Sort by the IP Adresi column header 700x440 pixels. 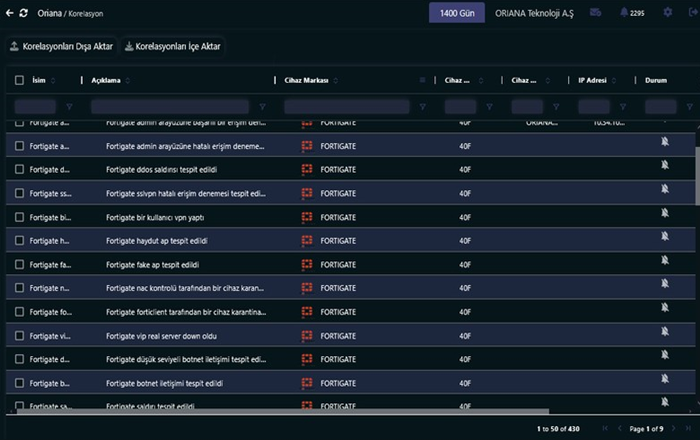(592, 80)
